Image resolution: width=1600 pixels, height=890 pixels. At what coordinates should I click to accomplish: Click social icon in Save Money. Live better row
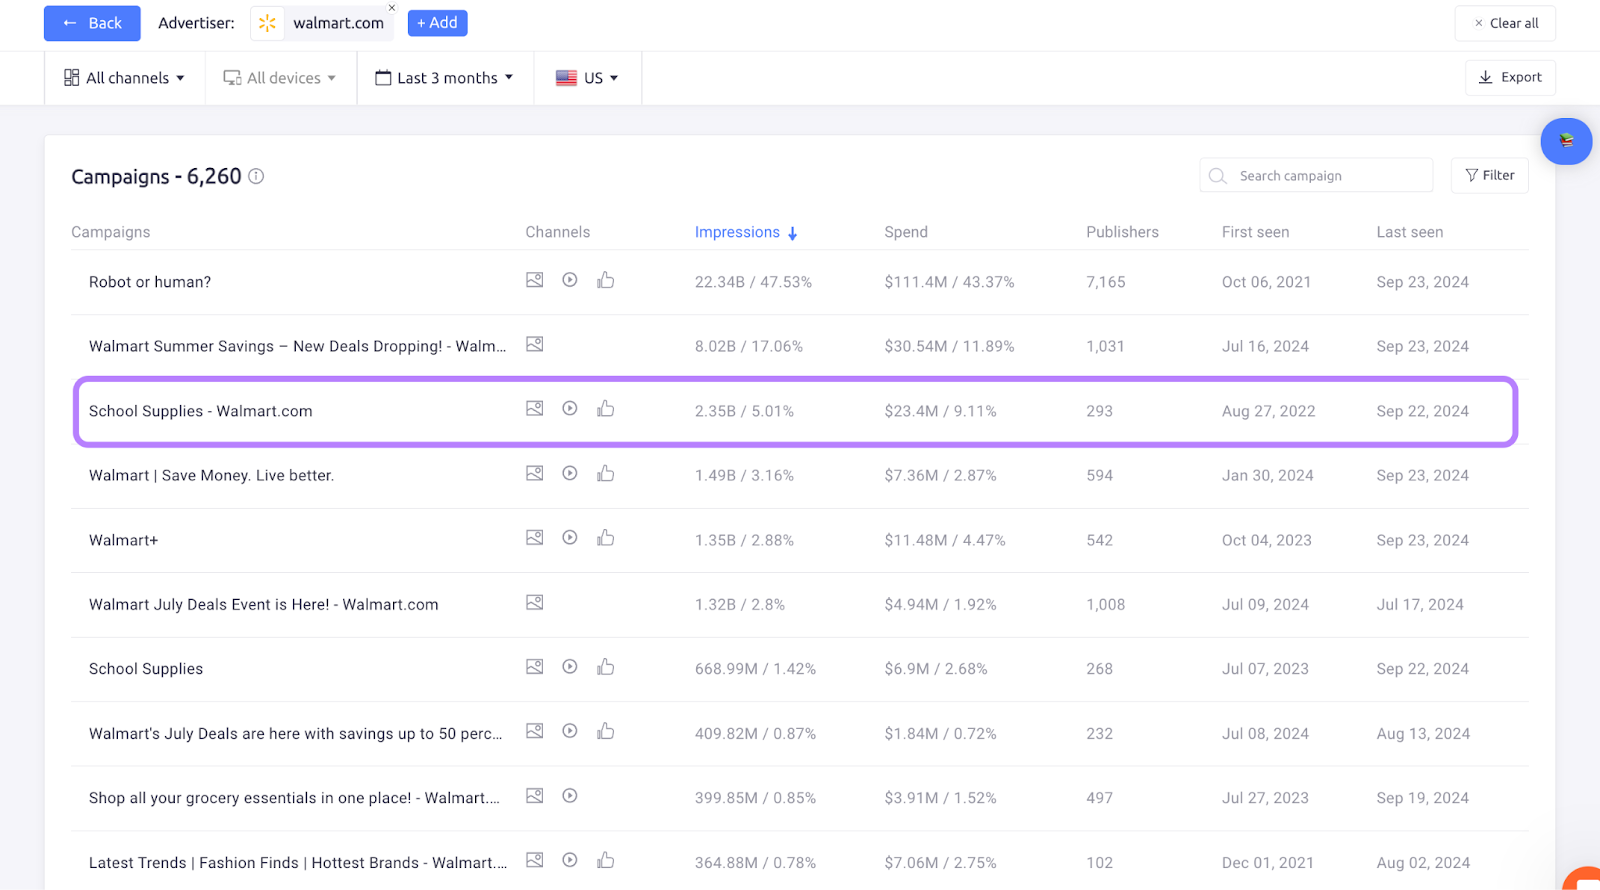pyautogui.click(x=606, y=473)
